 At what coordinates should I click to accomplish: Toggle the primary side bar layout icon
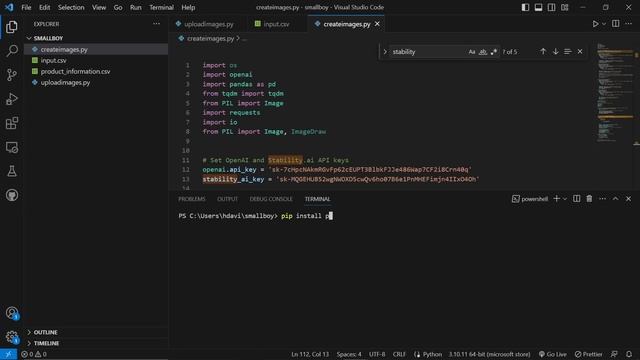525,7
